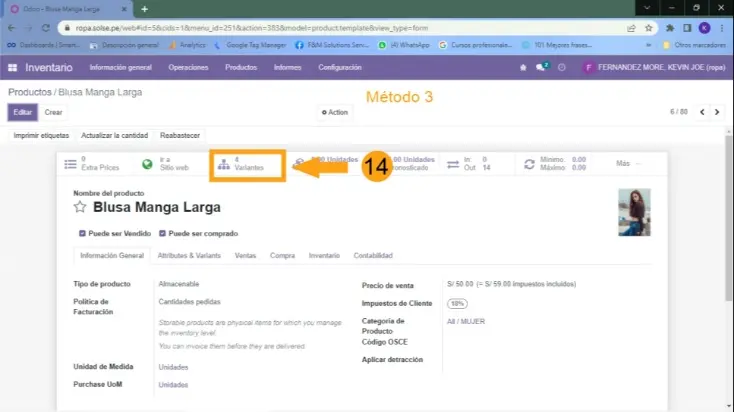Toggle the Puede ser comprado checkbox

click(x=162, y=233)
